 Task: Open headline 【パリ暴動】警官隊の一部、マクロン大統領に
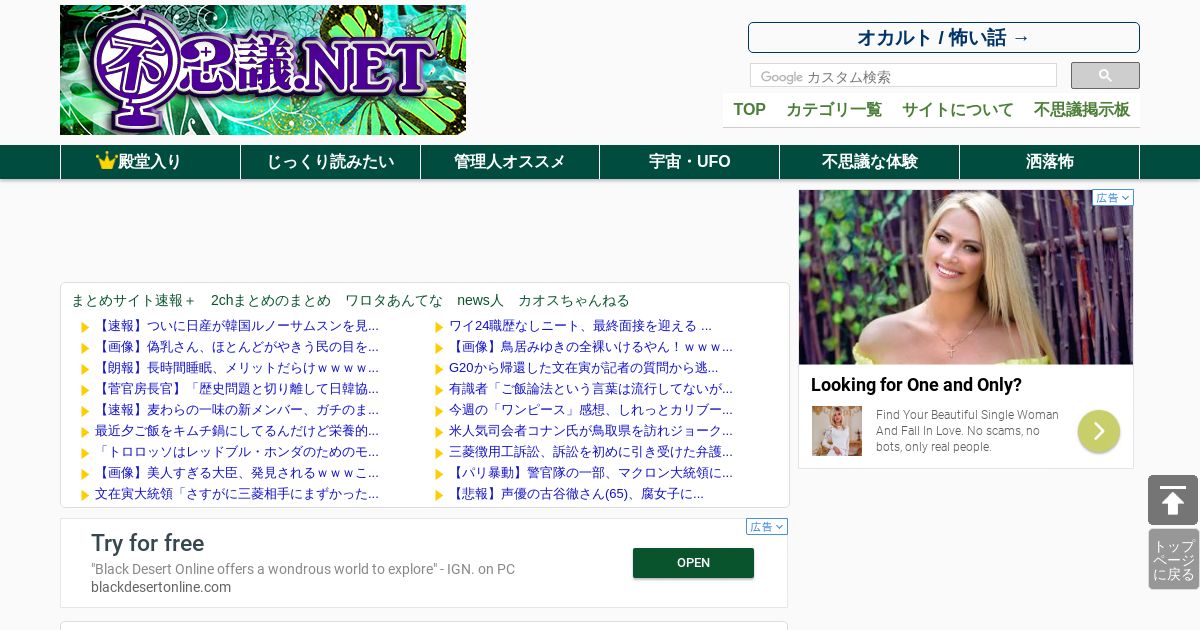(591, 473)
